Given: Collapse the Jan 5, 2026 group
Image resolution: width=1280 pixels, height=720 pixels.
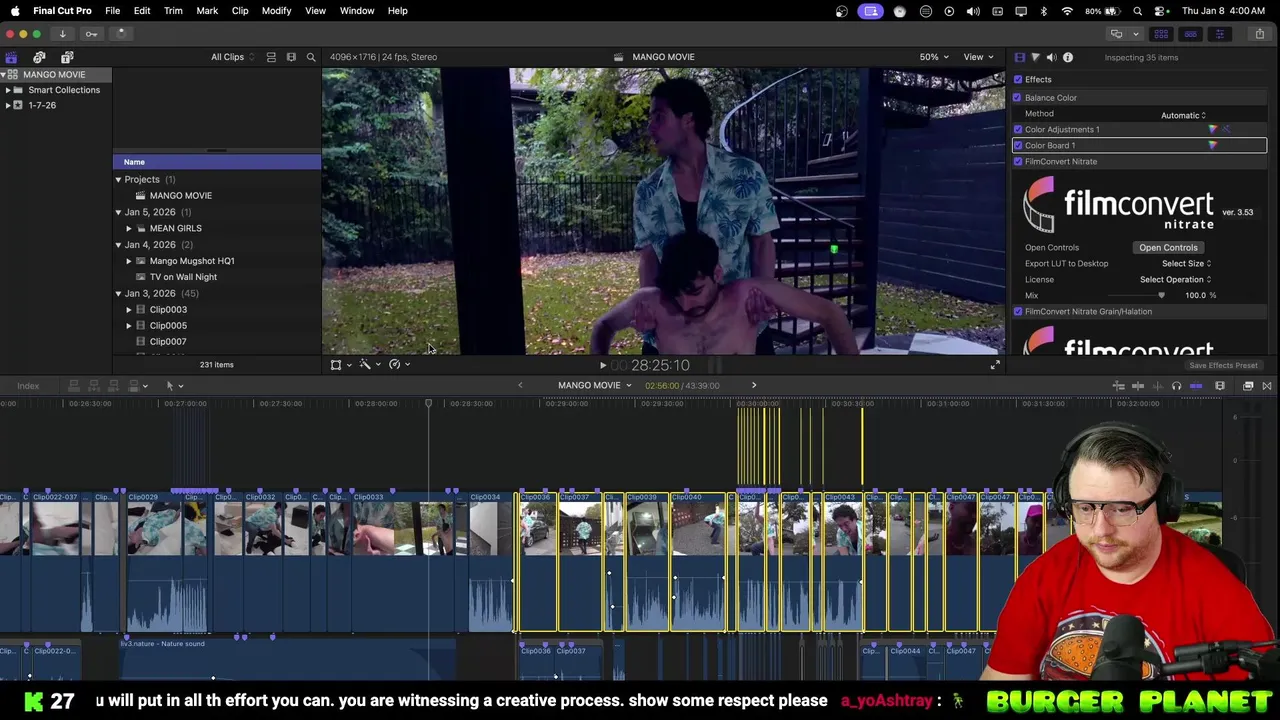Looking at the screenshot, I should pyautogui.click(x=118, y=212).
